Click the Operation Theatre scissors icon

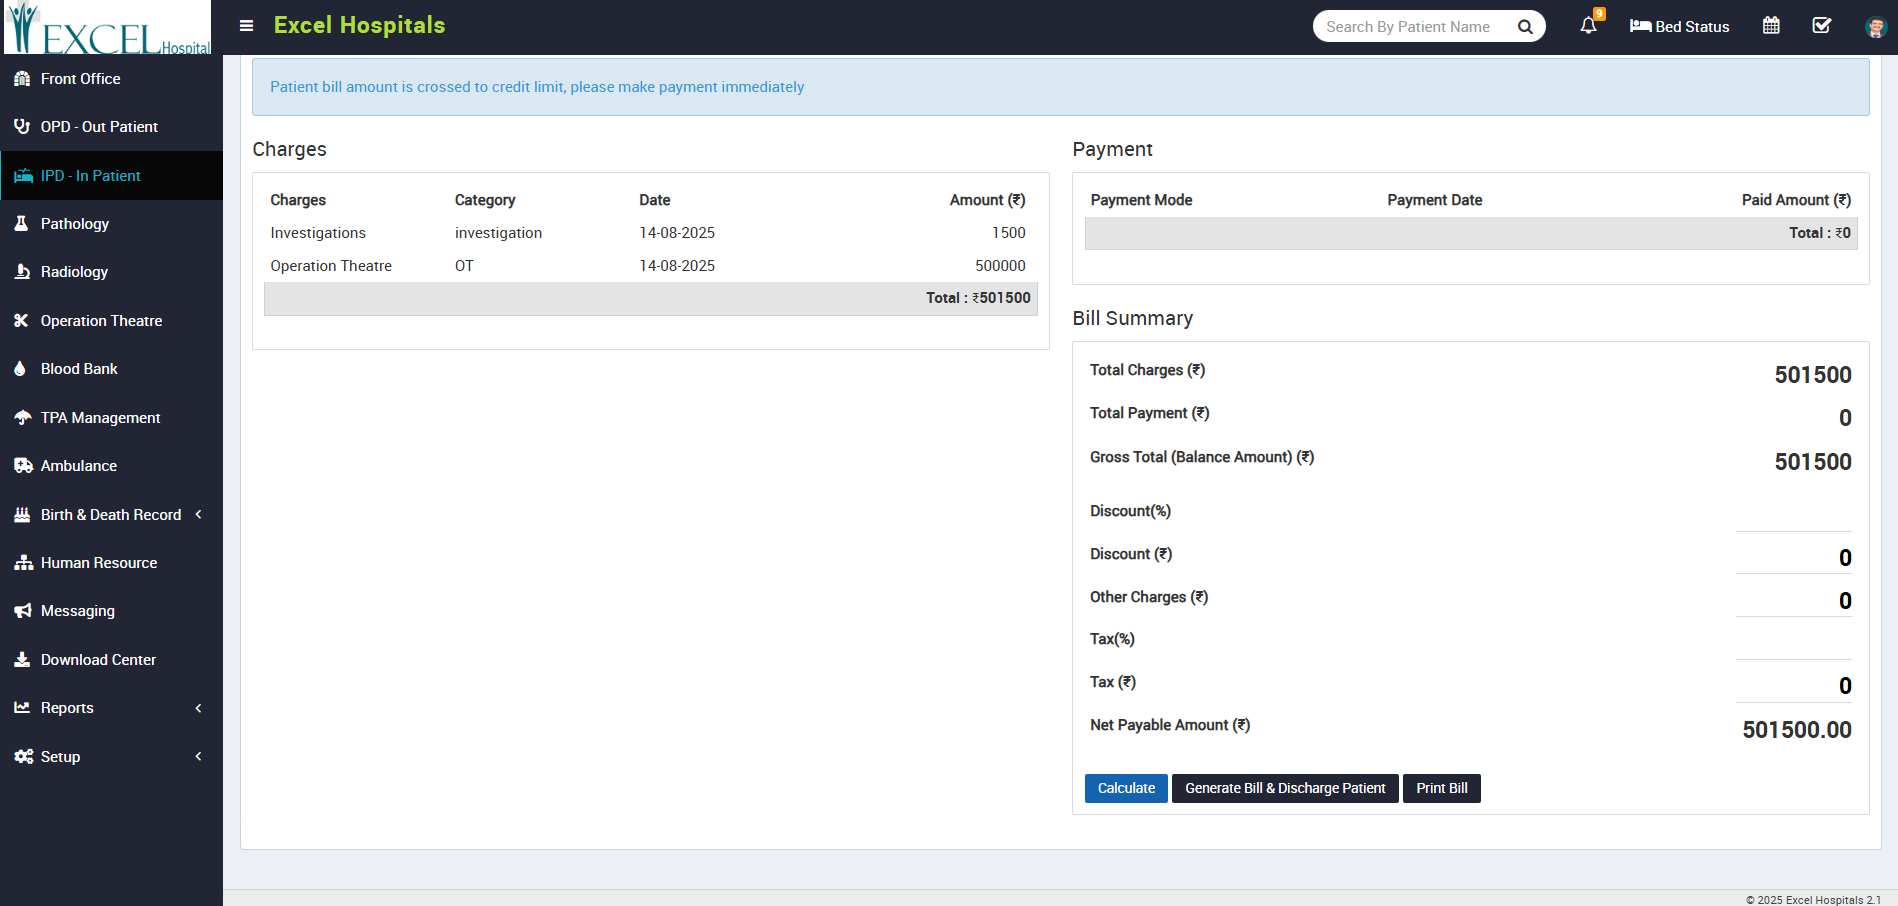(21, 321)
